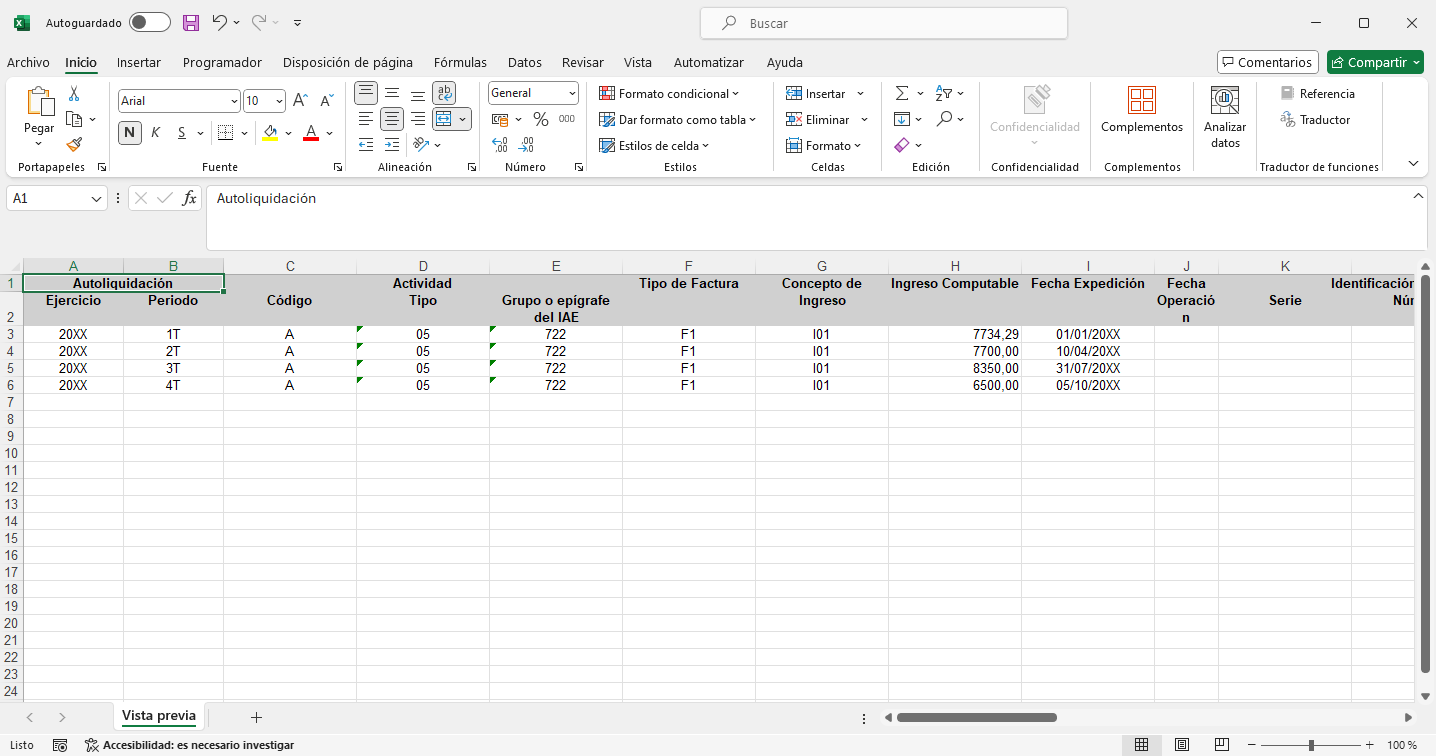This screenshot has width=1436, height=756.
Task: Open the Name Box A1 dropdown arrow
Action: point(97,198)
